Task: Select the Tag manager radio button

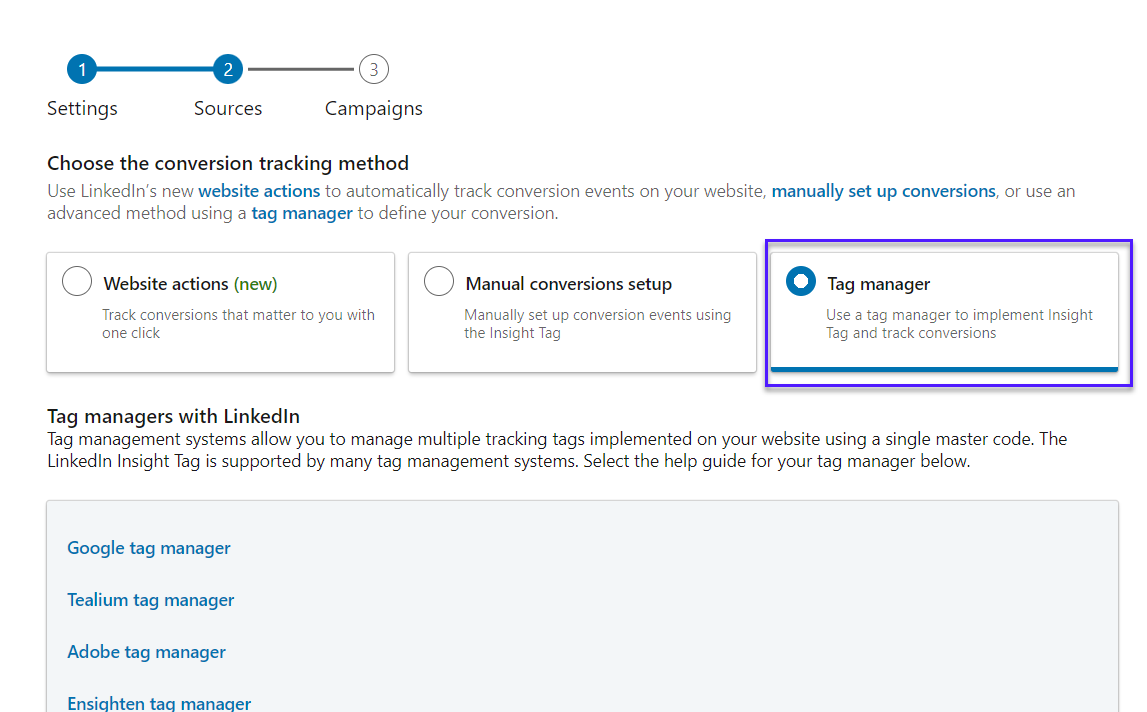Action: coord(800,281)
